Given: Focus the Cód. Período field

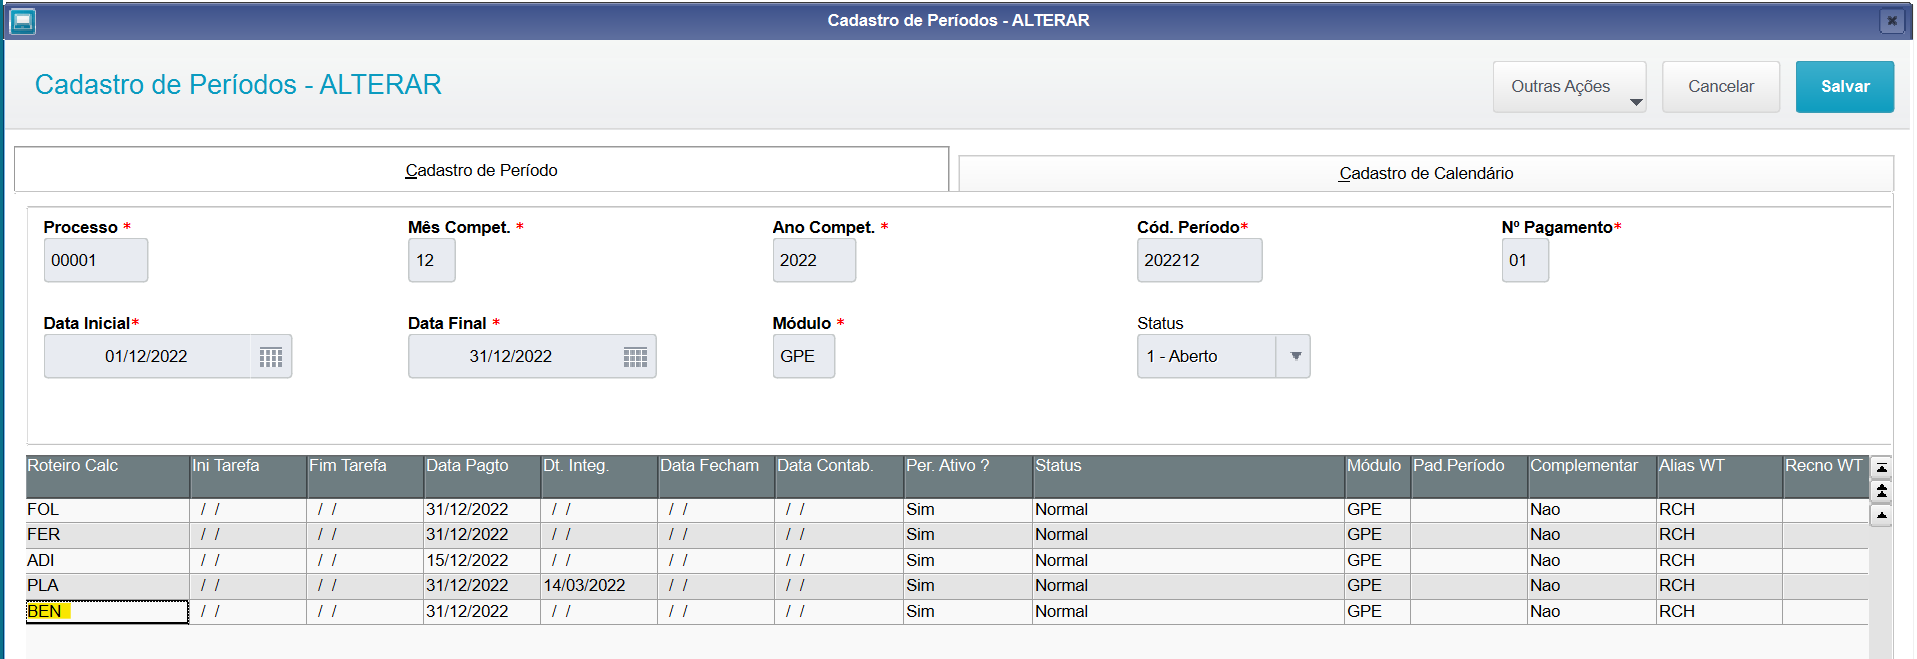Looking at the screenshot, I should (x=1198, y=261).
